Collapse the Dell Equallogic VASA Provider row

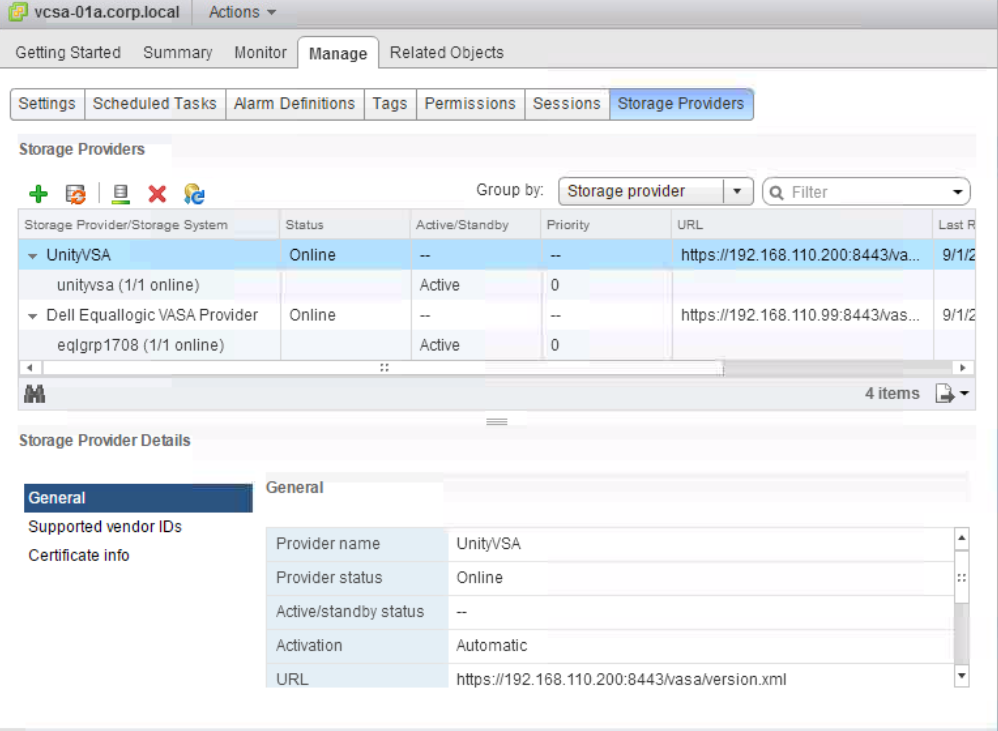[x=33, y=316]
